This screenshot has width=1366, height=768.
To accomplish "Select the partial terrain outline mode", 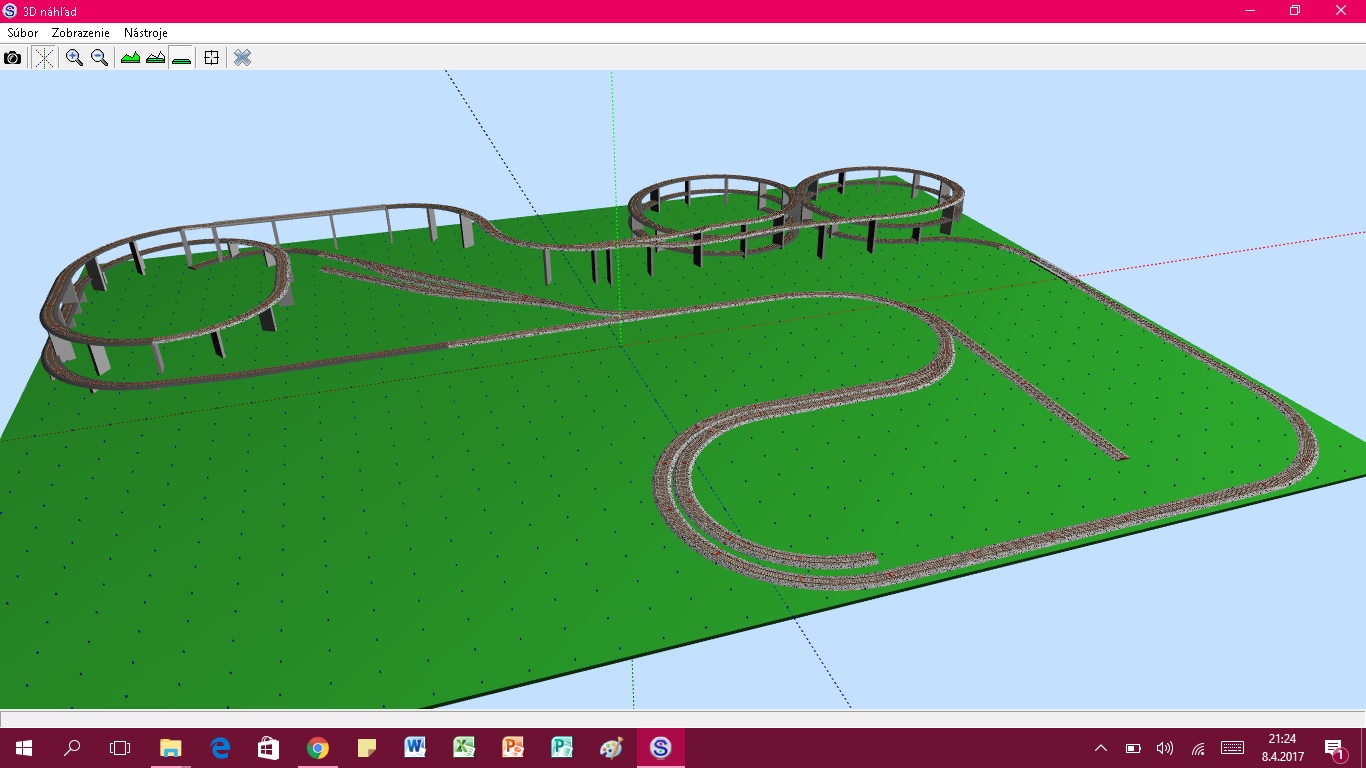I will [155, 58].
